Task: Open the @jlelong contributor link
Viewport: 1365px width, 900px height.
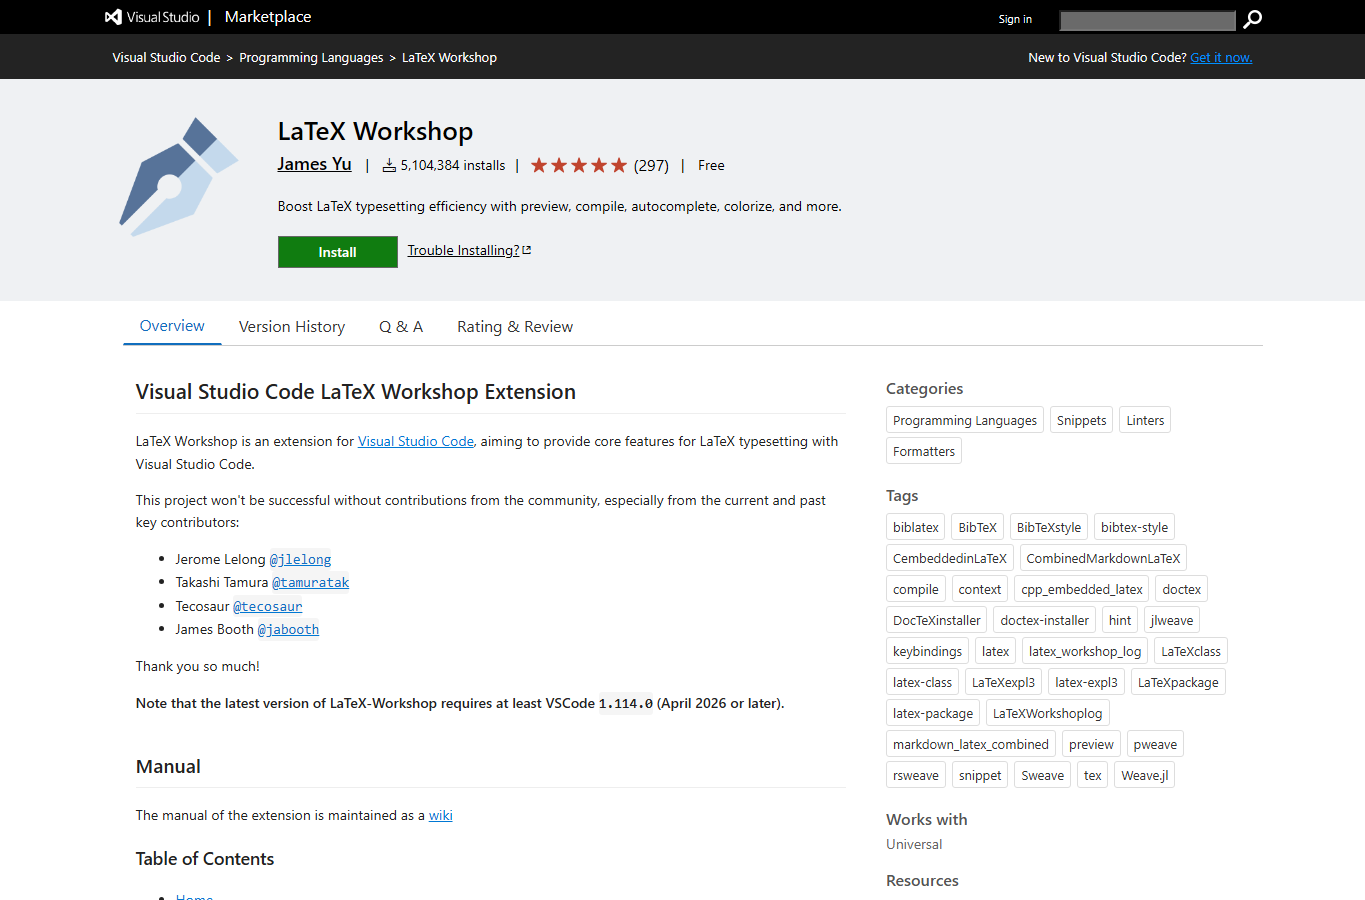Action: pos(300,559)
